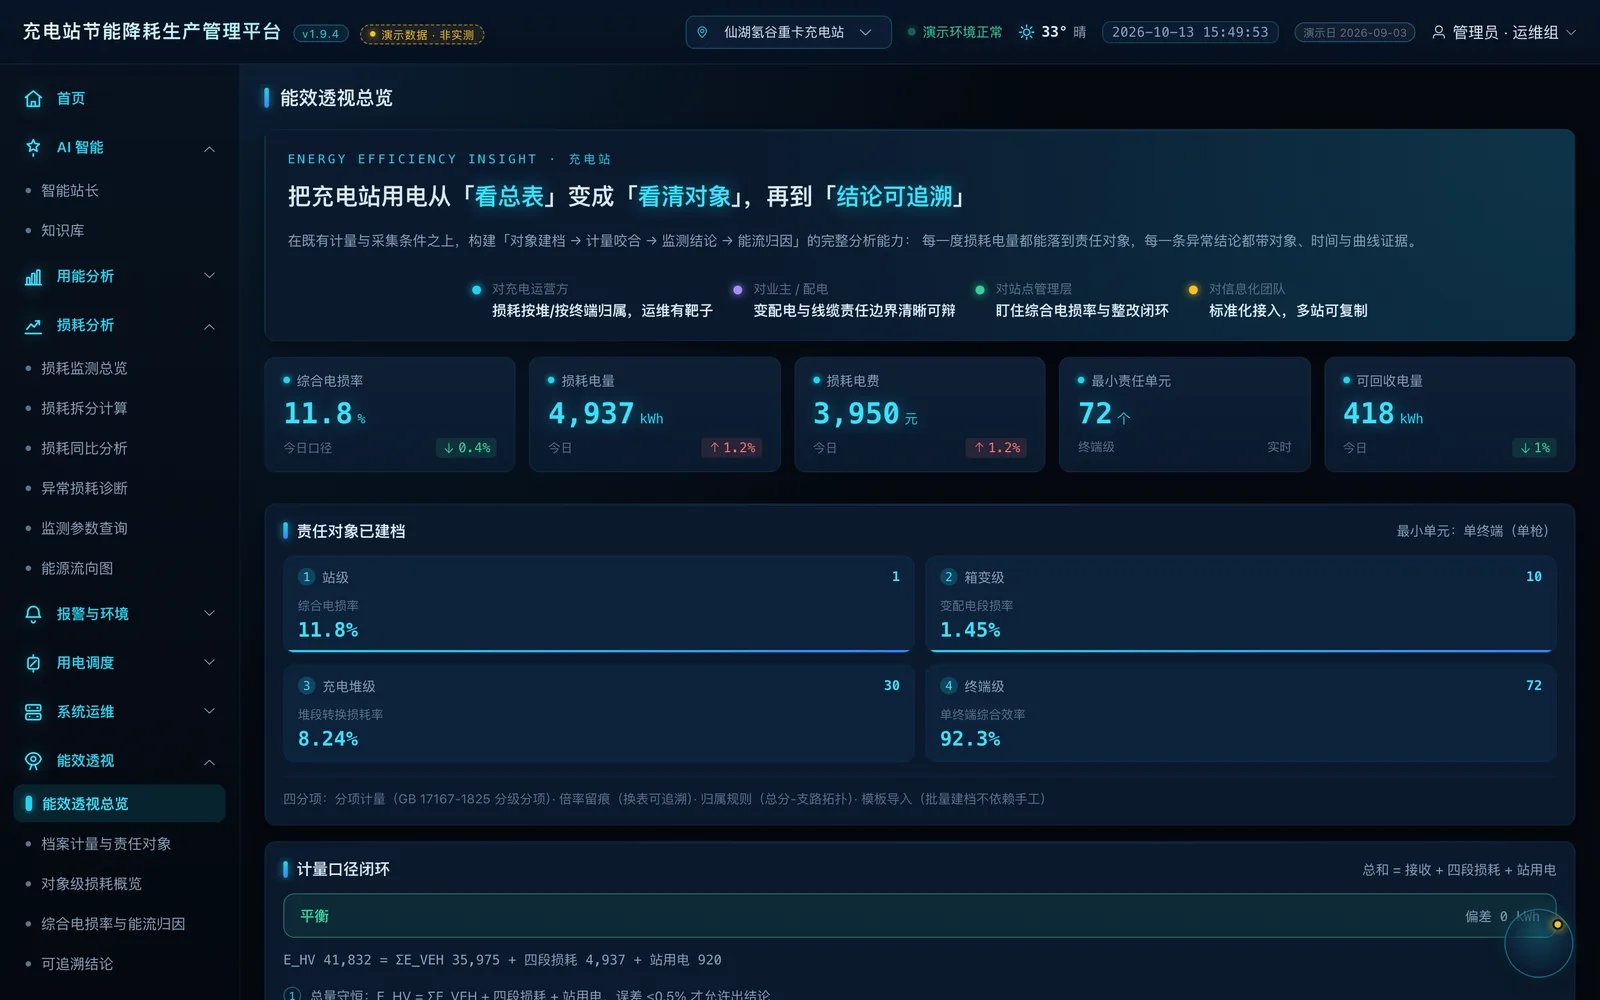
Task: Click the 用电调度 icon
Action: point(33,663)
